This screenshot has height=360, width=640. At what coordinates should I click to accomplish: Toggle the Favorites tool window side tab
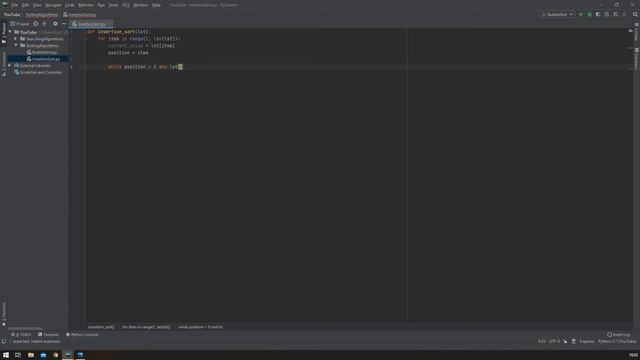click(4, 314)
